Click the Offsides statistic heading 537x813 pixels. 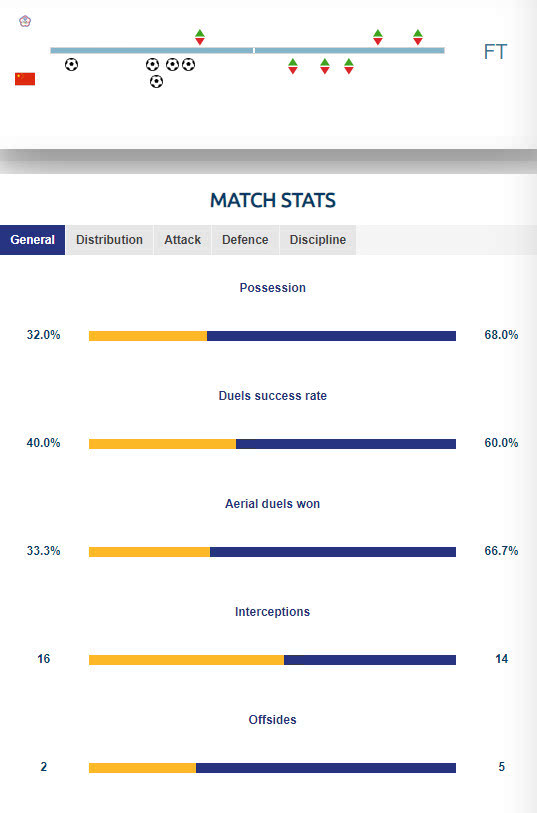pyautogui.click(x=272, y=720)
